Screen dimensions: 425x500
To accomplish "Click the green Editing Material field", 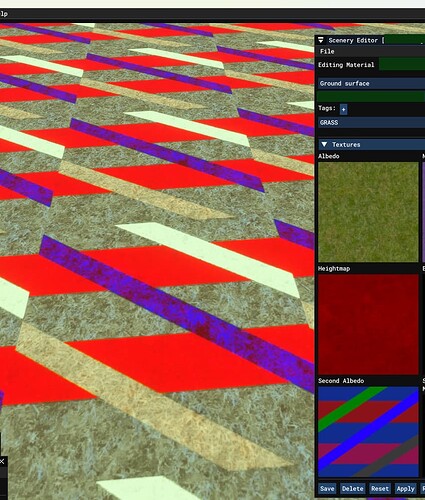I will (x=402, y=65).
